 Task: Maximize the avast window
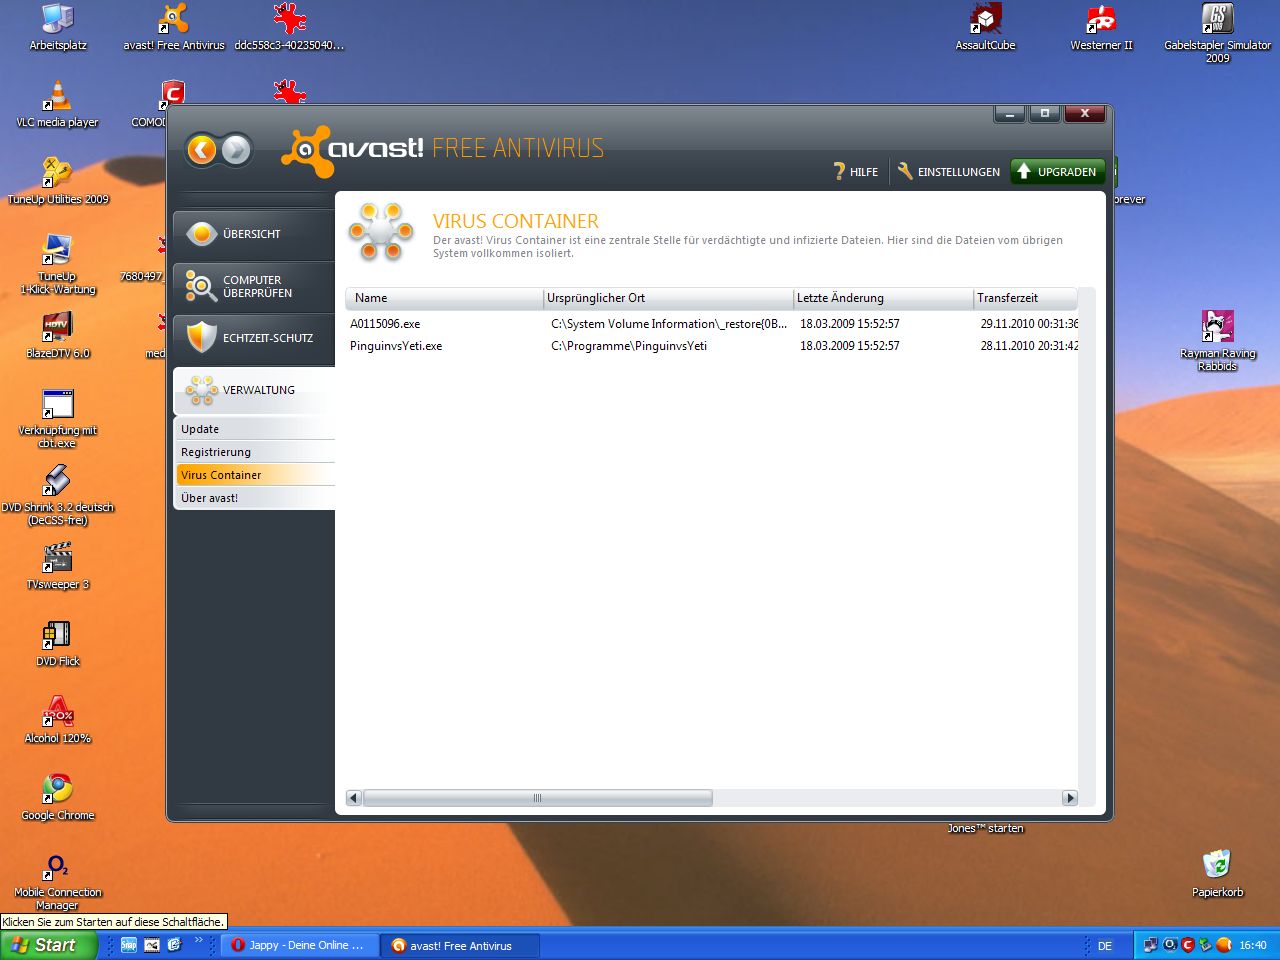(x=1045, y=114)
